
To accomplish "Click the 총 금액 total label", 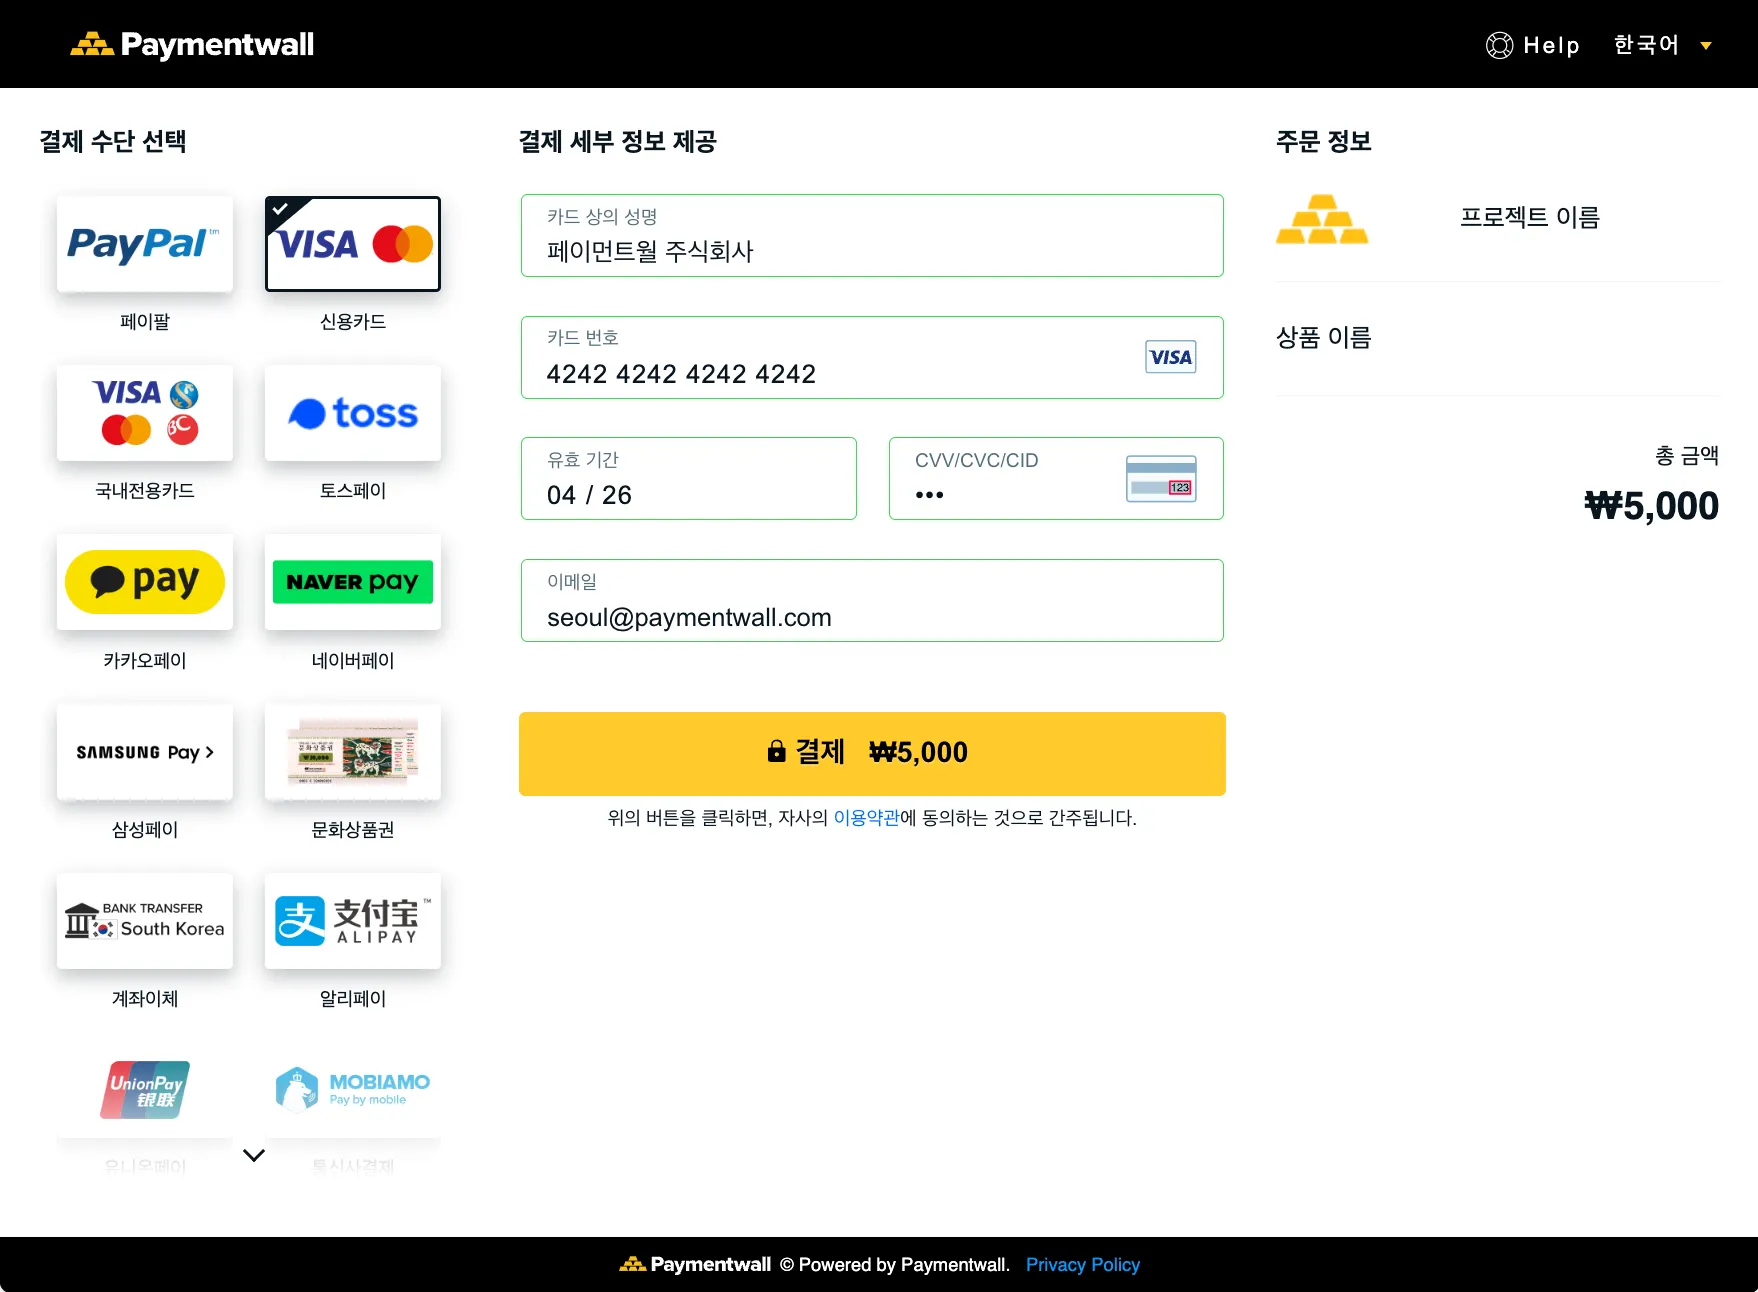I will [x=1687, y=456].
